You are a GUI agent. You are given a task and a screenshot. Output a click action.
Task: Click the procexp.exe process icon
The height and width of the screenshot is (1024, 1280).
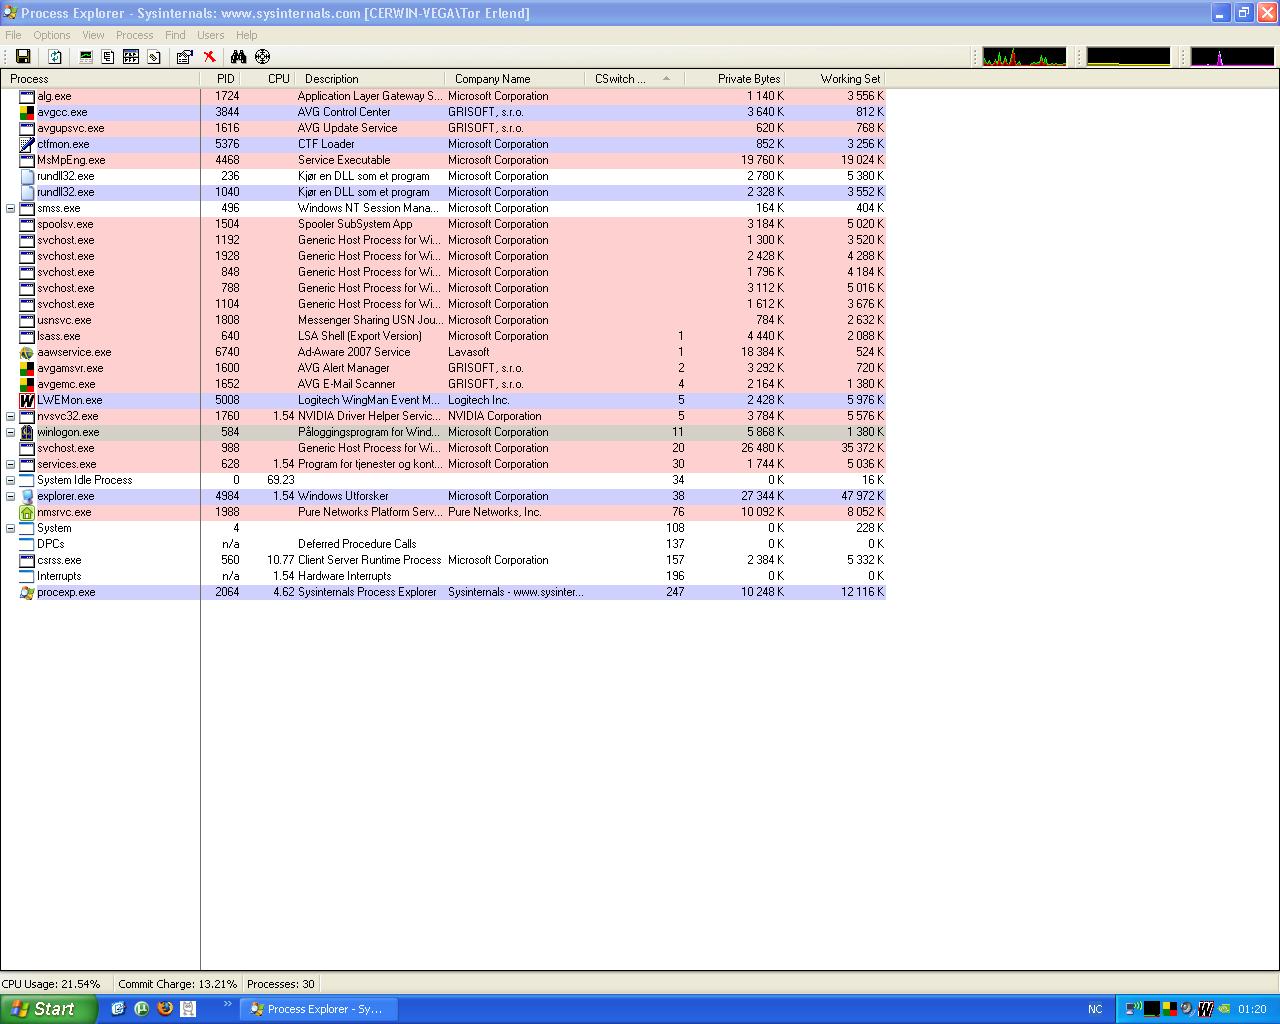point(27,592)
